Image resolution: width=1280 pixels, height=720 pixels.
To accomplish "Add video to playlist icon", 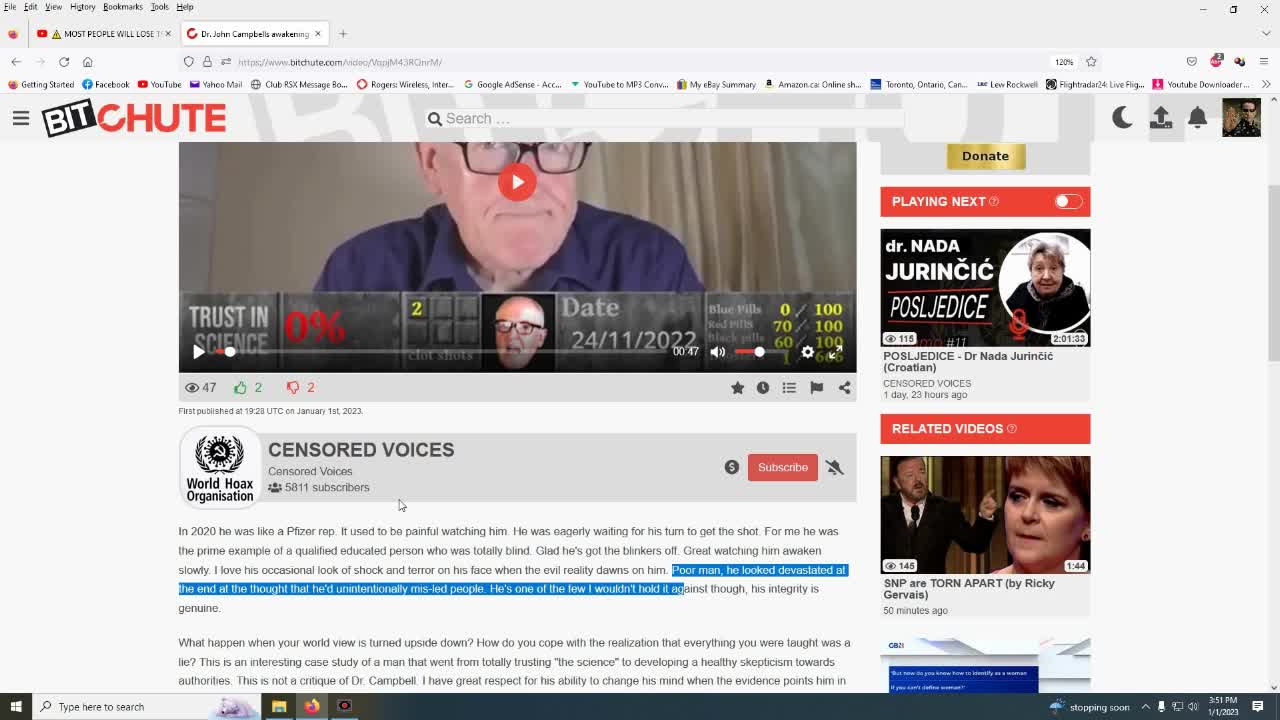I will click(789, 387).
